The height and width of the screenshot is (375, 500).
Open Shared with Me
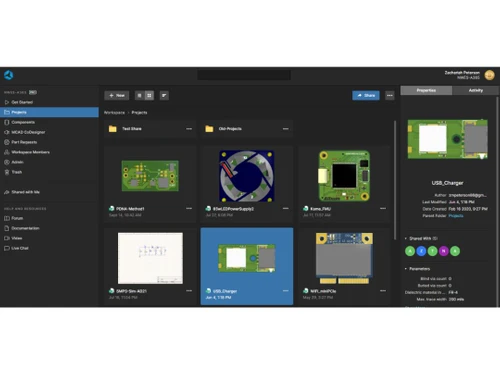(25, 192)
